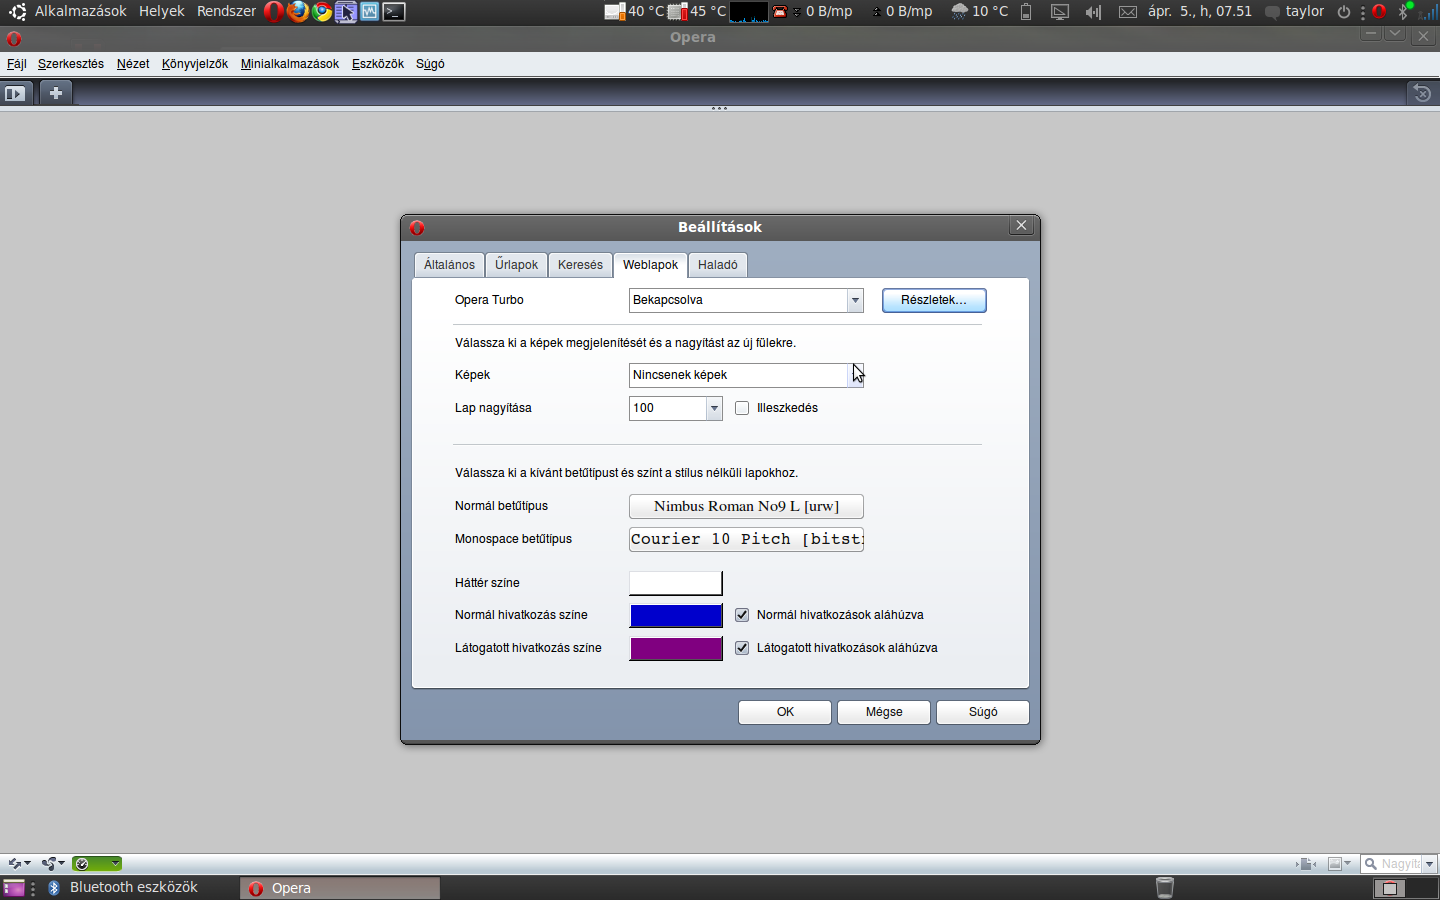The image size is (1440, 900).
Task: Open Opera Link sync status icon
Action: 19,864
